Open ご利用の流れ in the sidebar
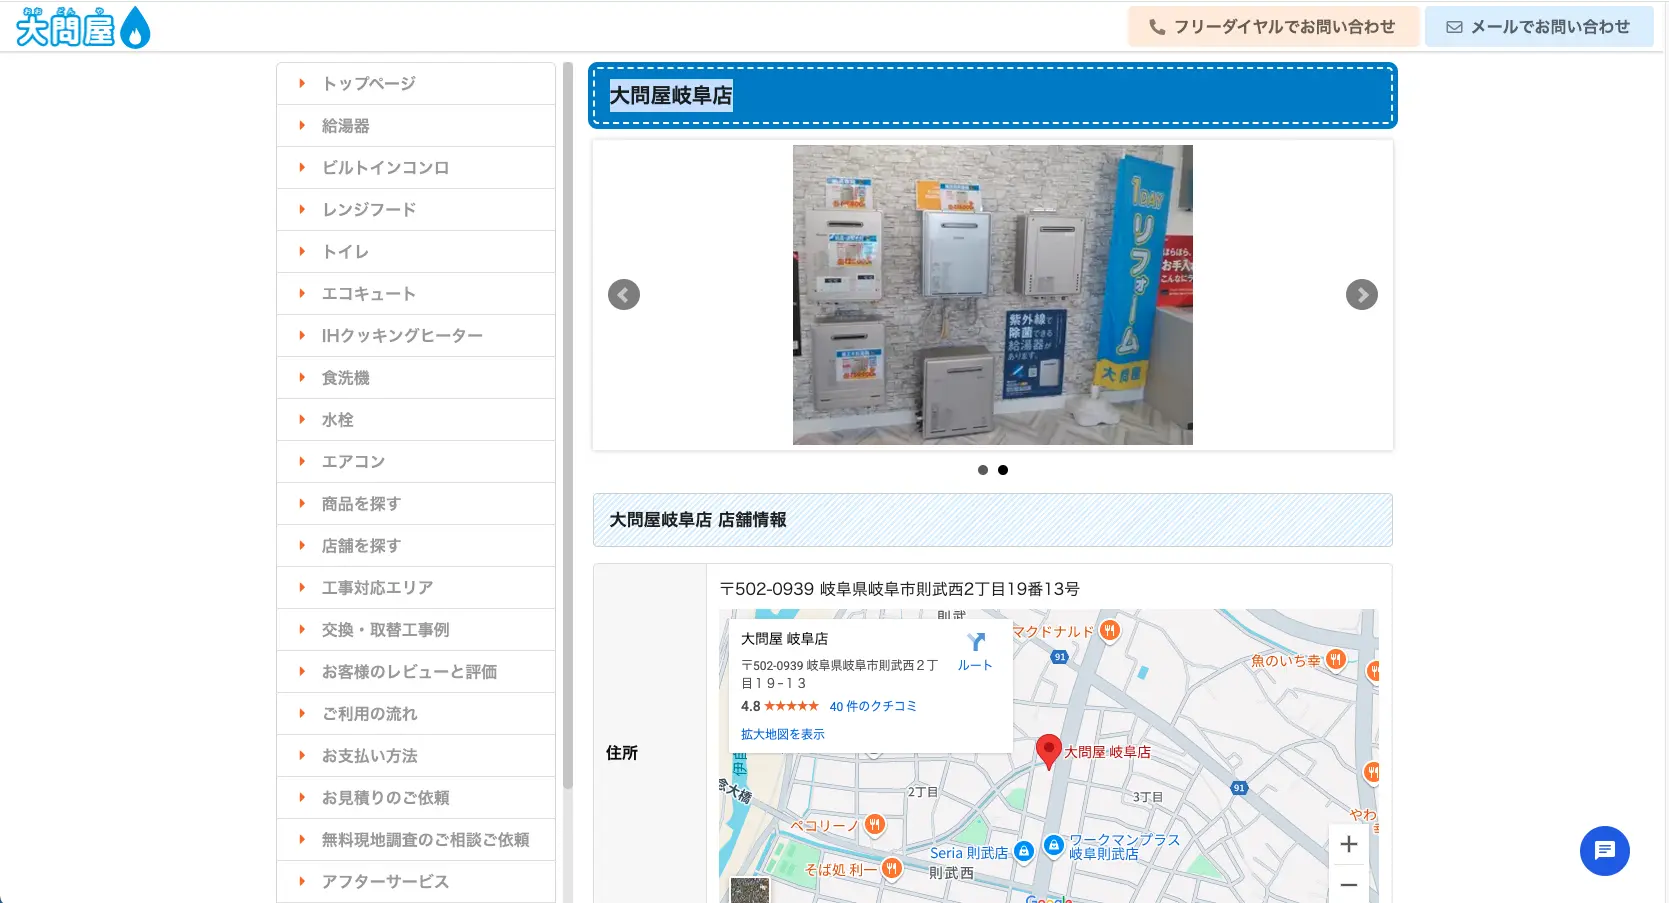Screen dimensions: 1669x903 (x=416, y=714)
